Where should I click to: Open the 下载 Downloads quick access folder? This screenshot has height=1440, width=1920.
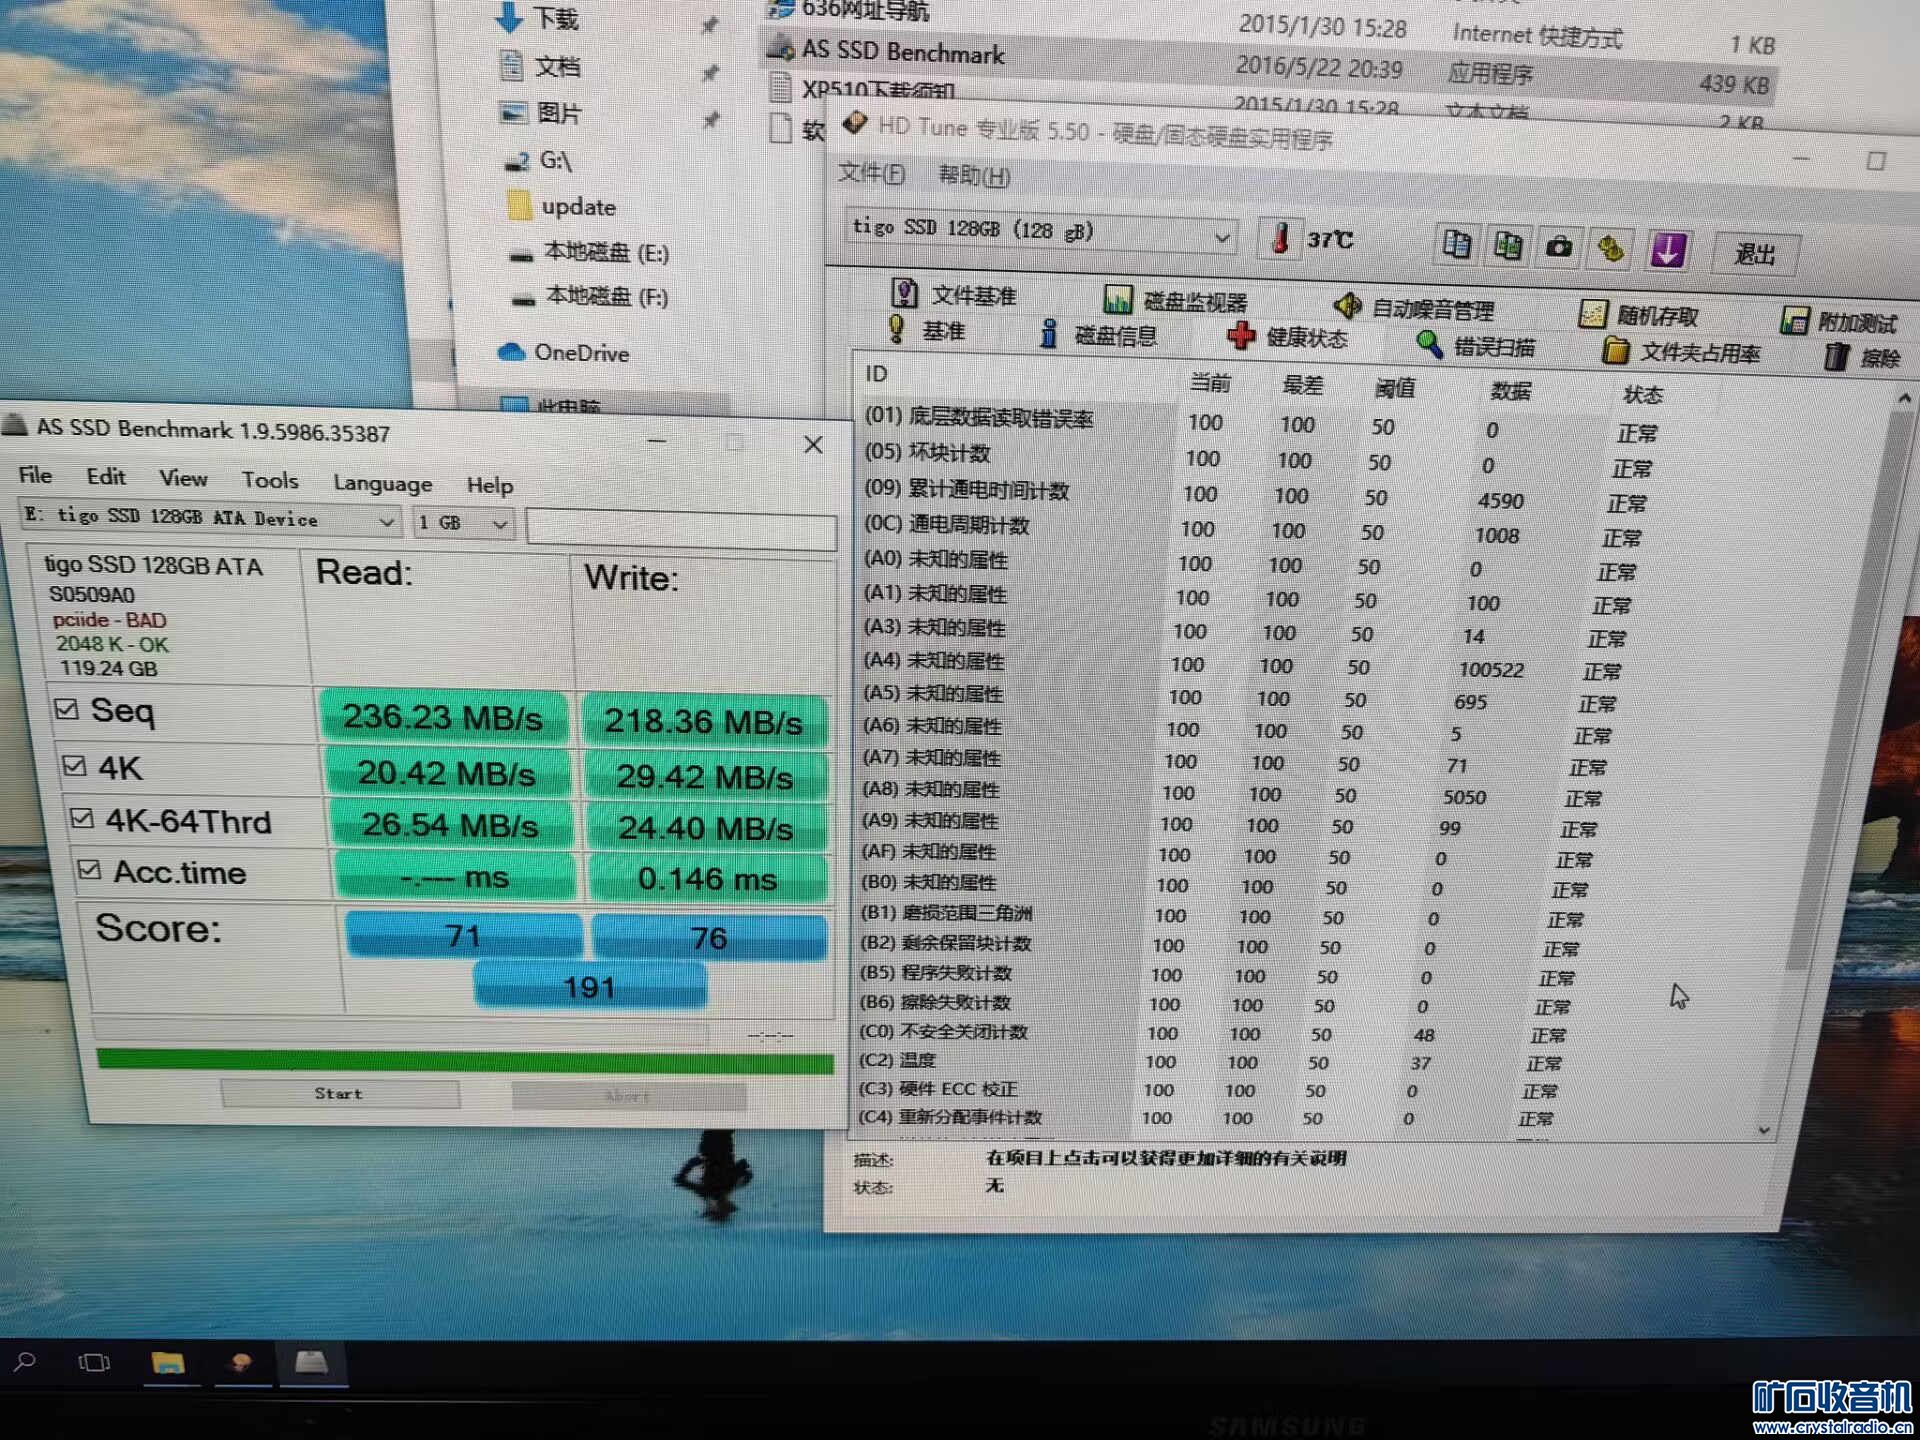(537, 17)
